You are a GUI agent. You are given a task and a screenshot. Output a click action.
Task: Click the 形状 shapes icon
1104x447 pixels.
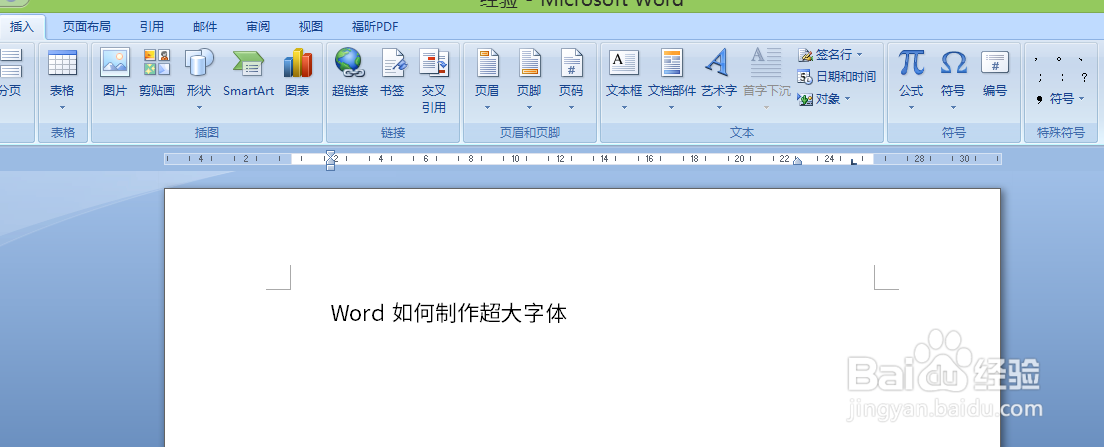[x=199, y=63]
